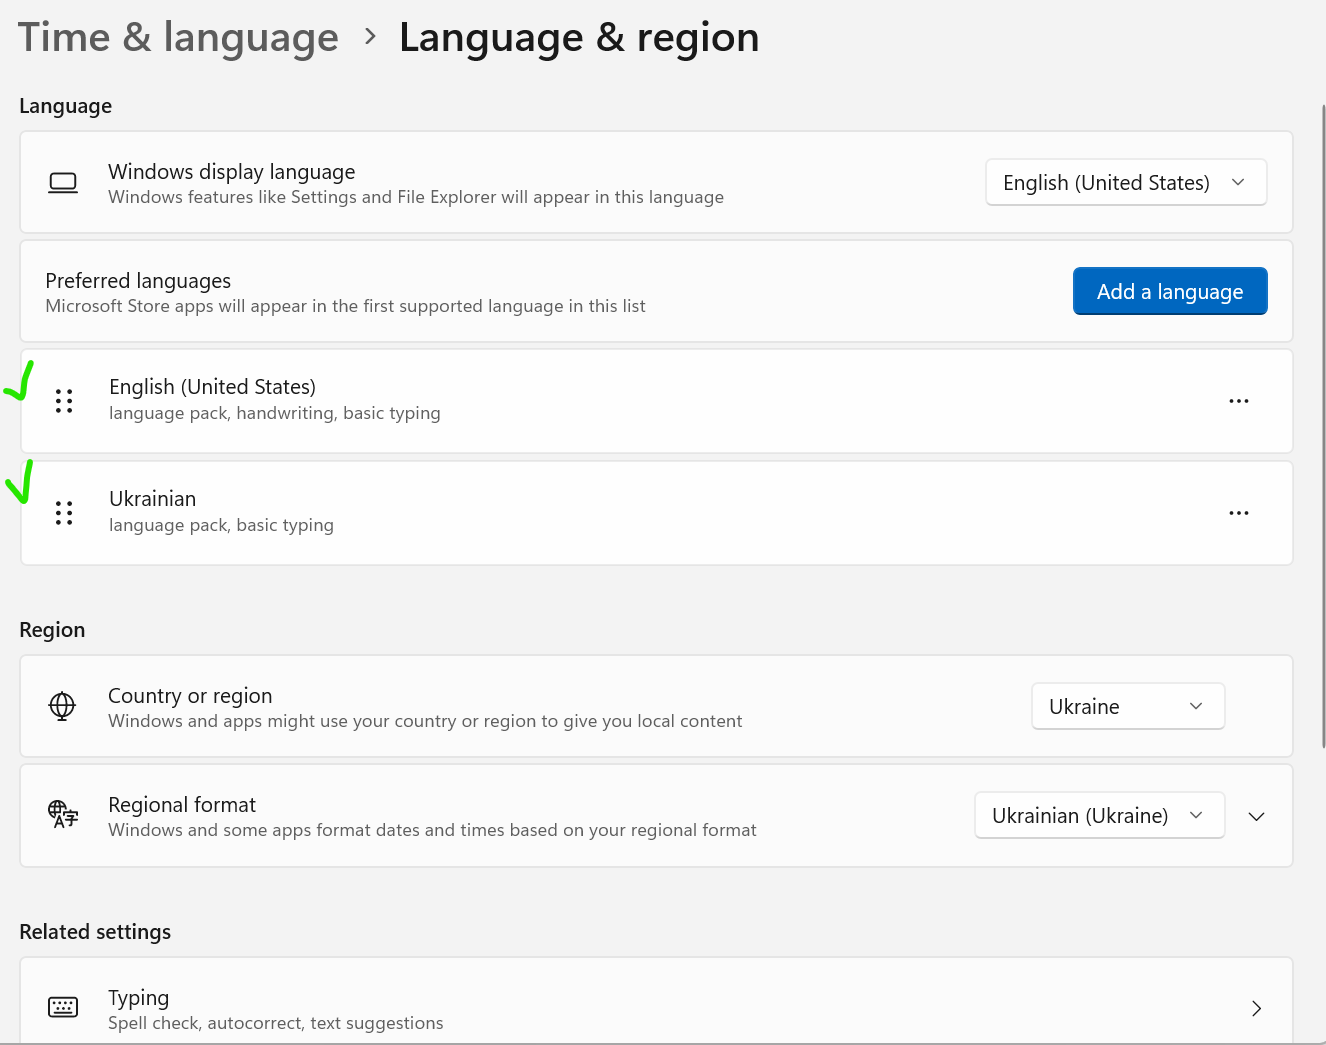Open the Regional format Ukrainian (Ukraine) dropdown

(1100, 815)
